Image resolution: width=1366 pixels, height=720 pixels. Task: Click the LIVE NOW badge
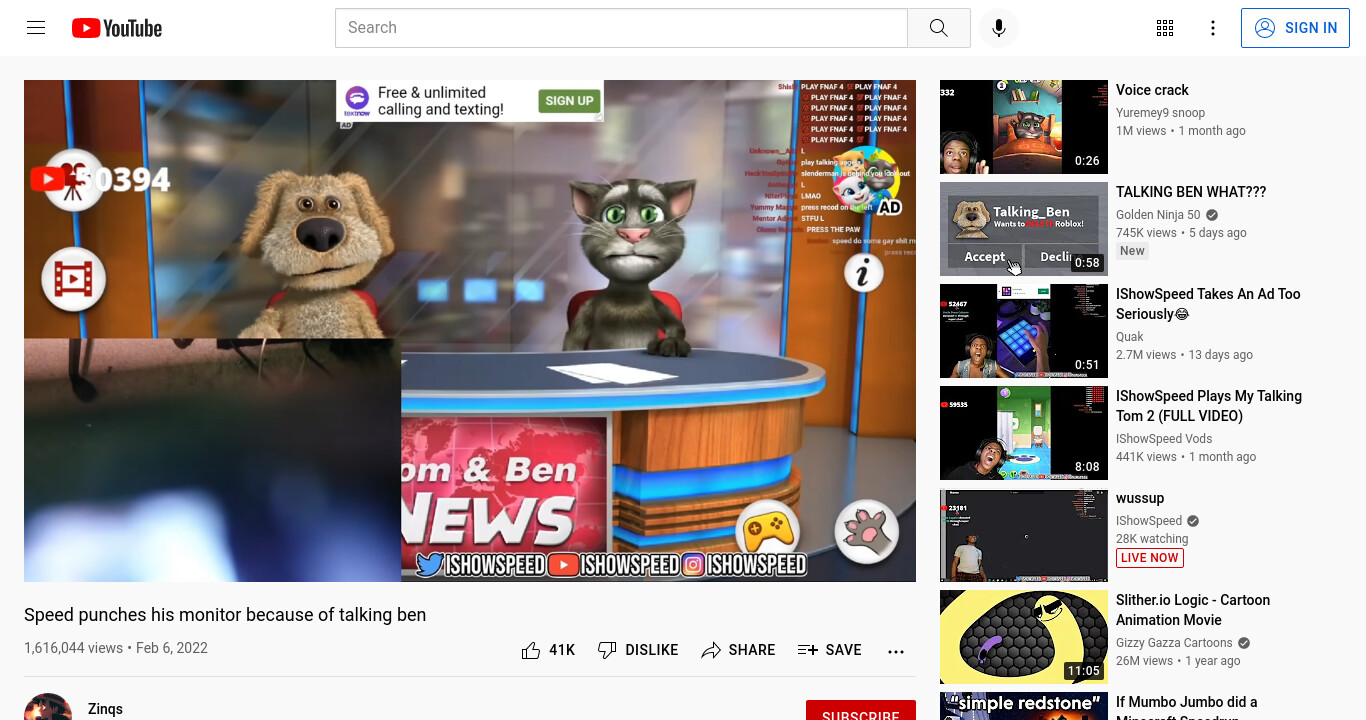1150,558
